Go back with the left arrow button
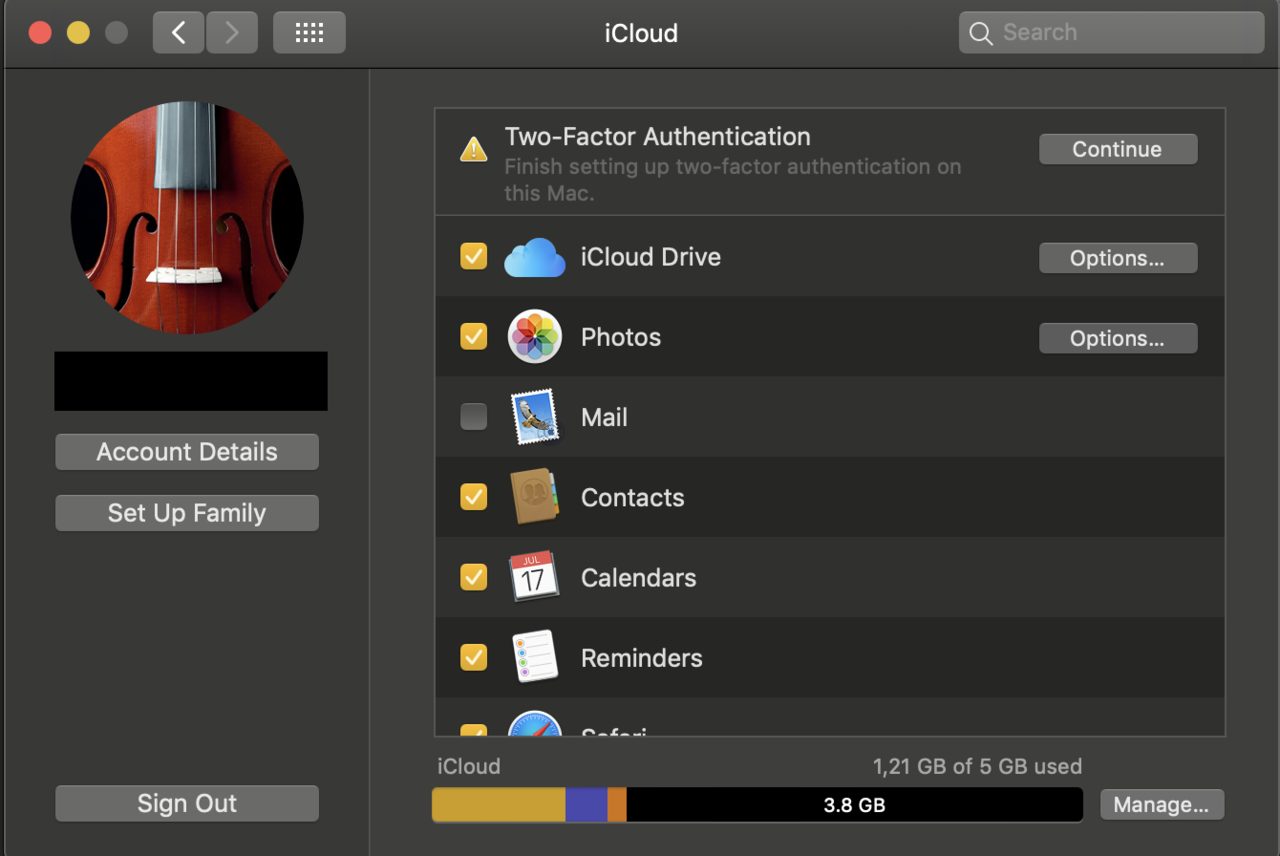 click(179, 33)
